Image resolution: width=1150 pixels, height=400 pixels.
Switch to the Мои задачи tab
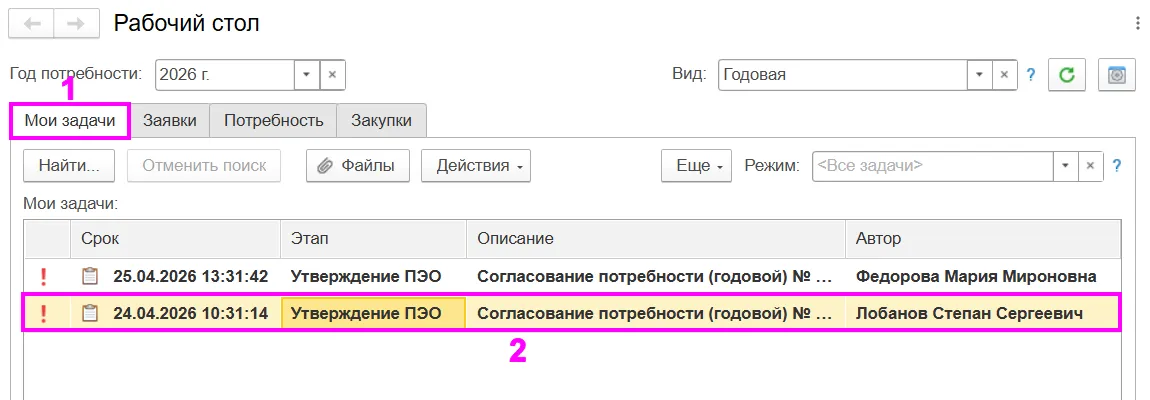70,120
